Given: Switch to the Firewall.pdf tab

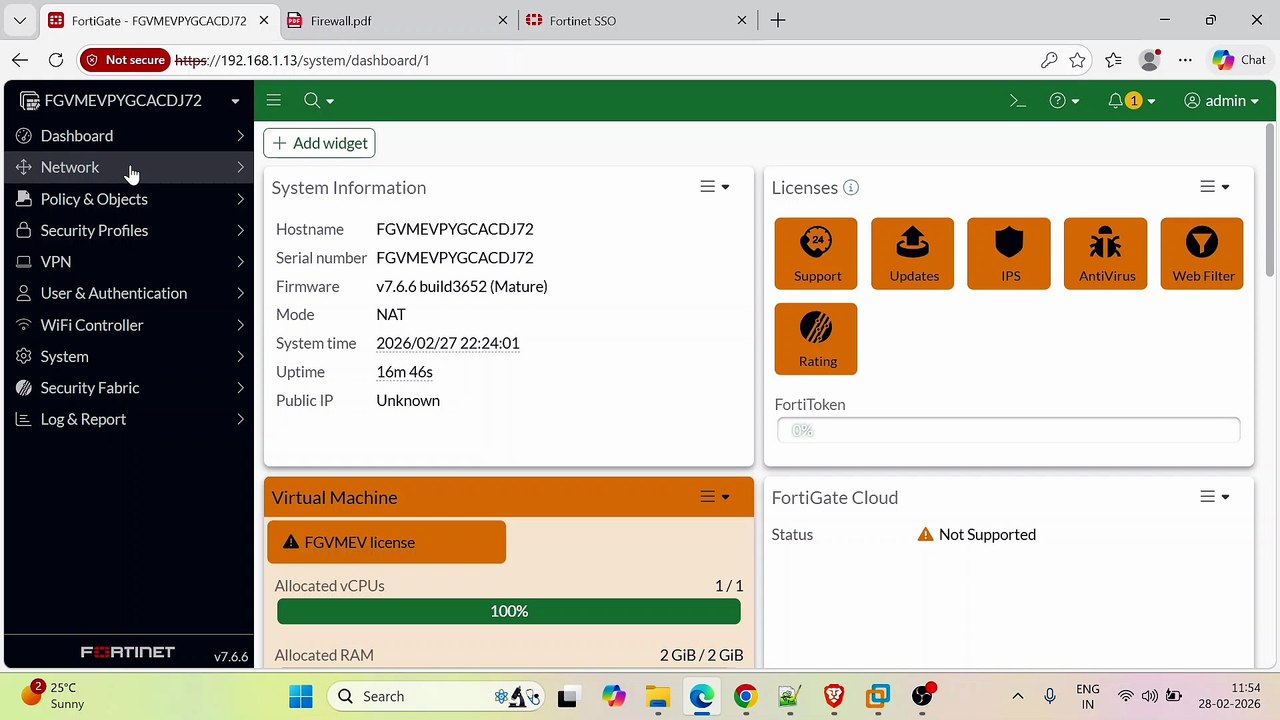Looking at the screenshot, I should [x=396, y=20].
